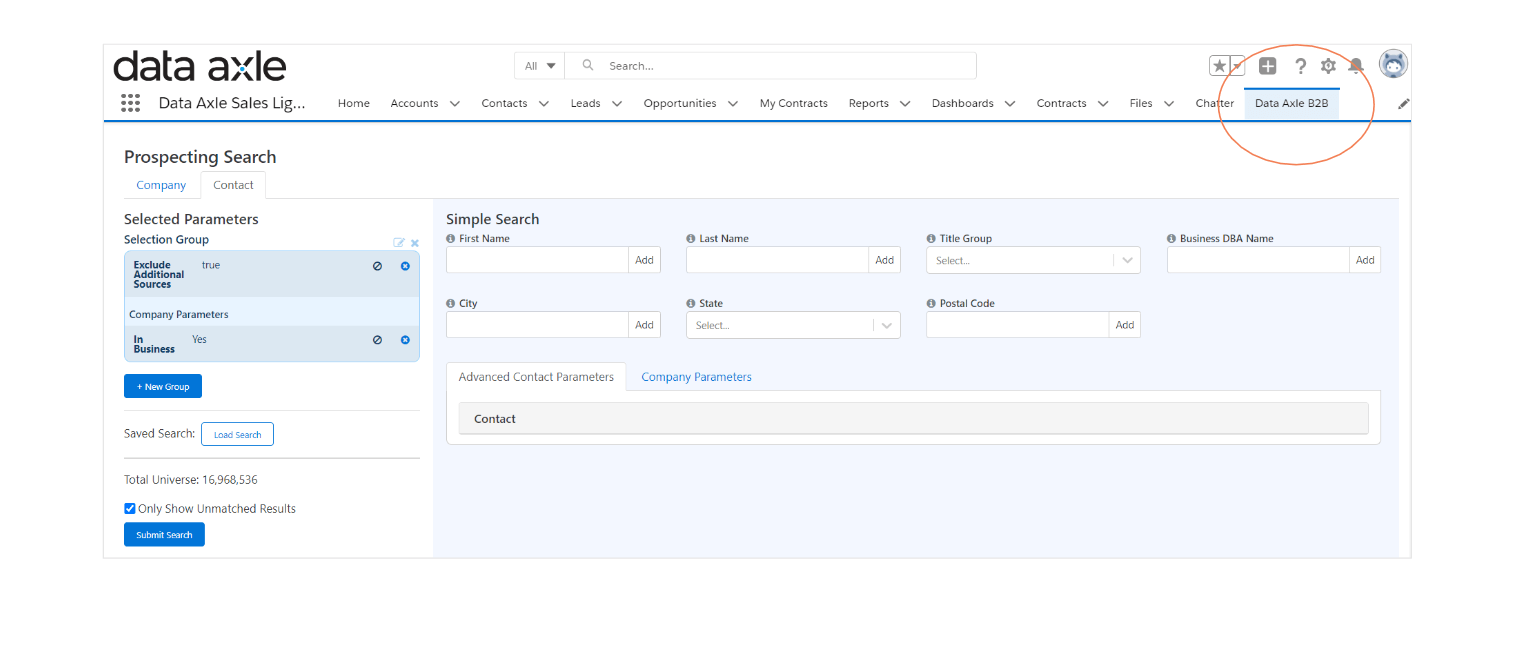The height and width of the screenshot is (669, 1514).
Task: Switch to Company Parameters tab
Action: [696, 377]
